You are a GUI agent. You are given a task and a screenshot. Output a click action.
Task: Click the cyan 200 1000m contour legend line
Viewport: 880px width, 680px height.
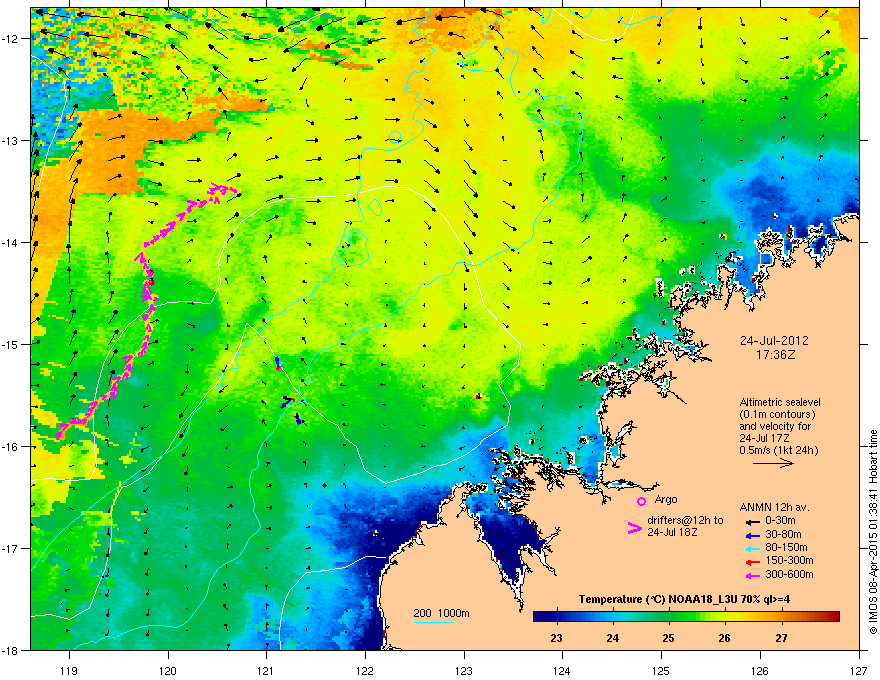click(x=433, y=622)
